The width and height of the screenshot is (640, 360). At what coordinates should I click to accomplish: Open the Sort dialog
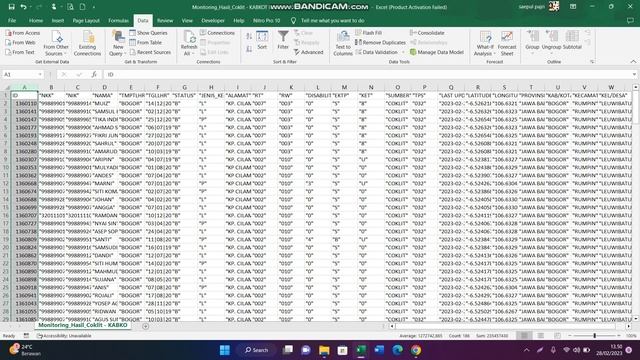(x=262, y=41)
